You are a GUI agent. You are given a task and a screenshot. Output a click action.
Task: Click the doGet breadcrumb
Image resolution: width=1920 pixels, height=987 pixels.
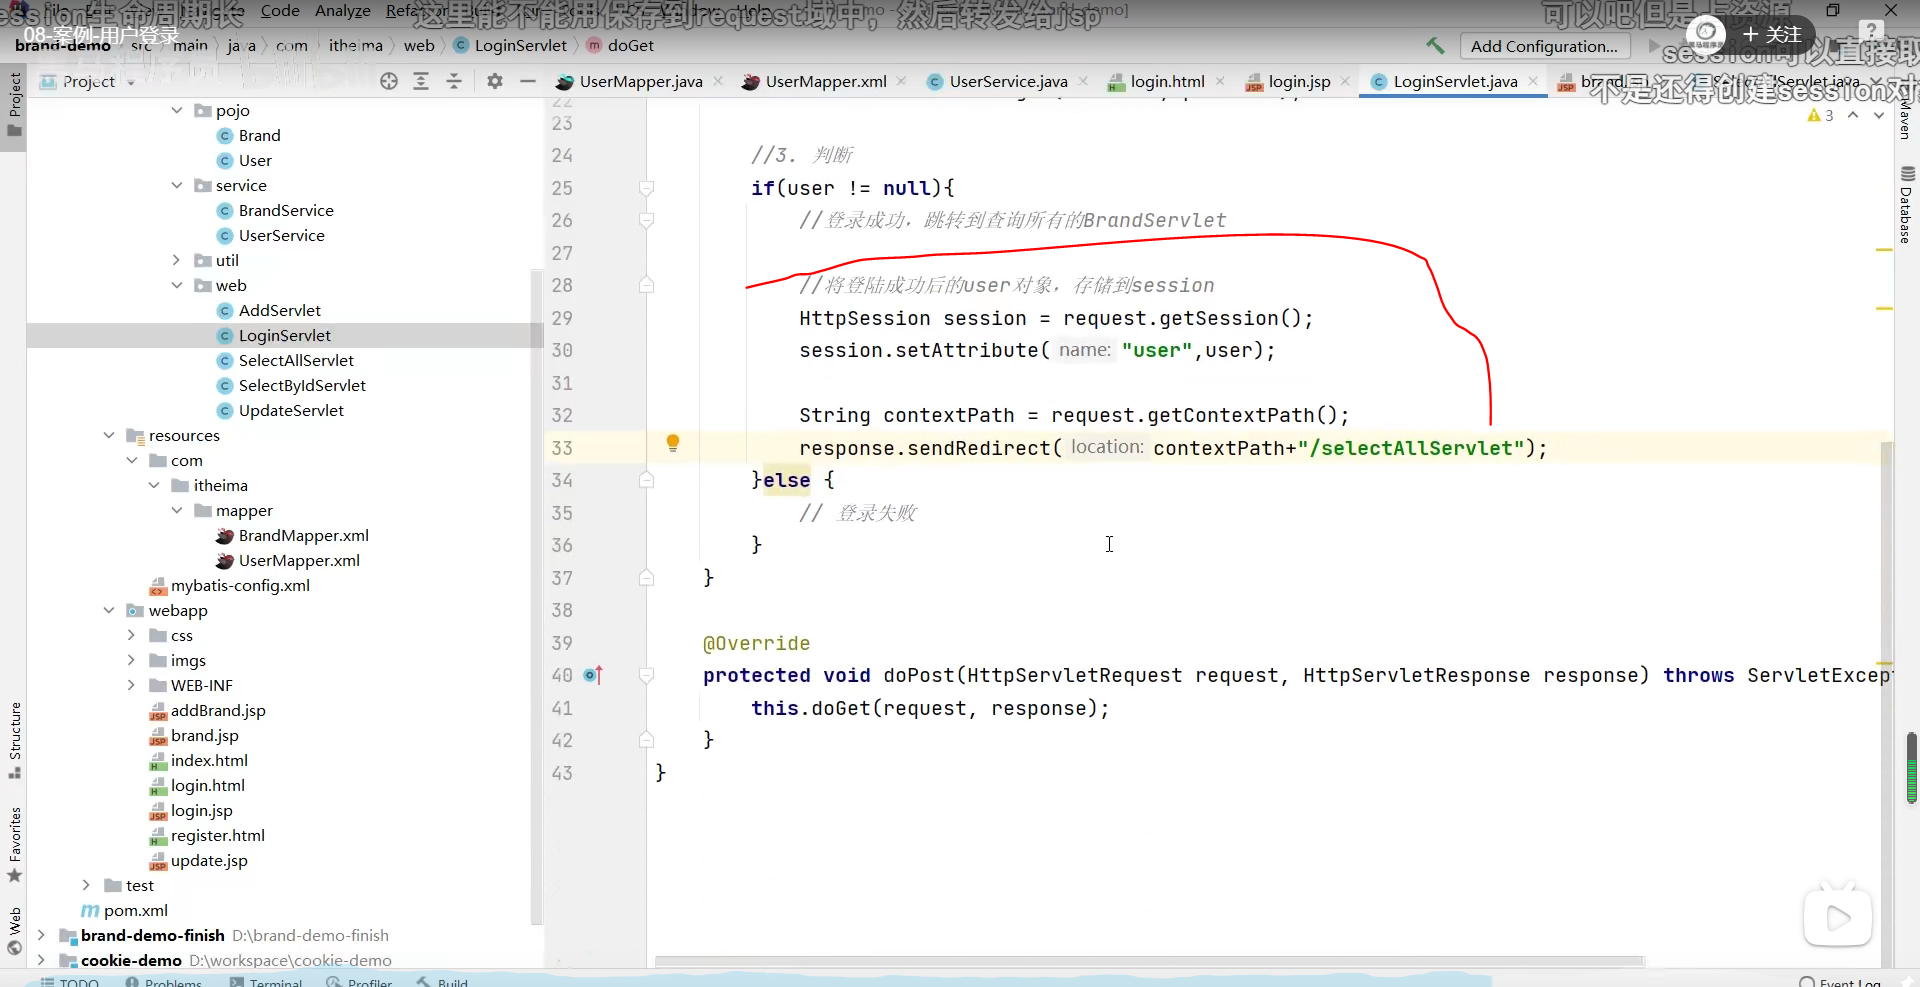point(621,45)
